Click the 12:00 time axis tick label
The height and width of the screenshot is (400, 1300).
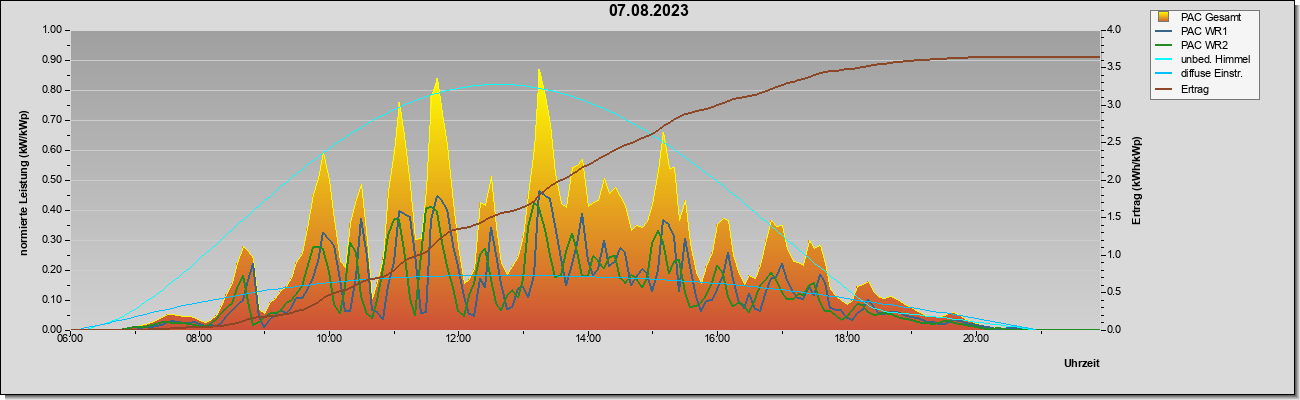[x=458, y=339]
